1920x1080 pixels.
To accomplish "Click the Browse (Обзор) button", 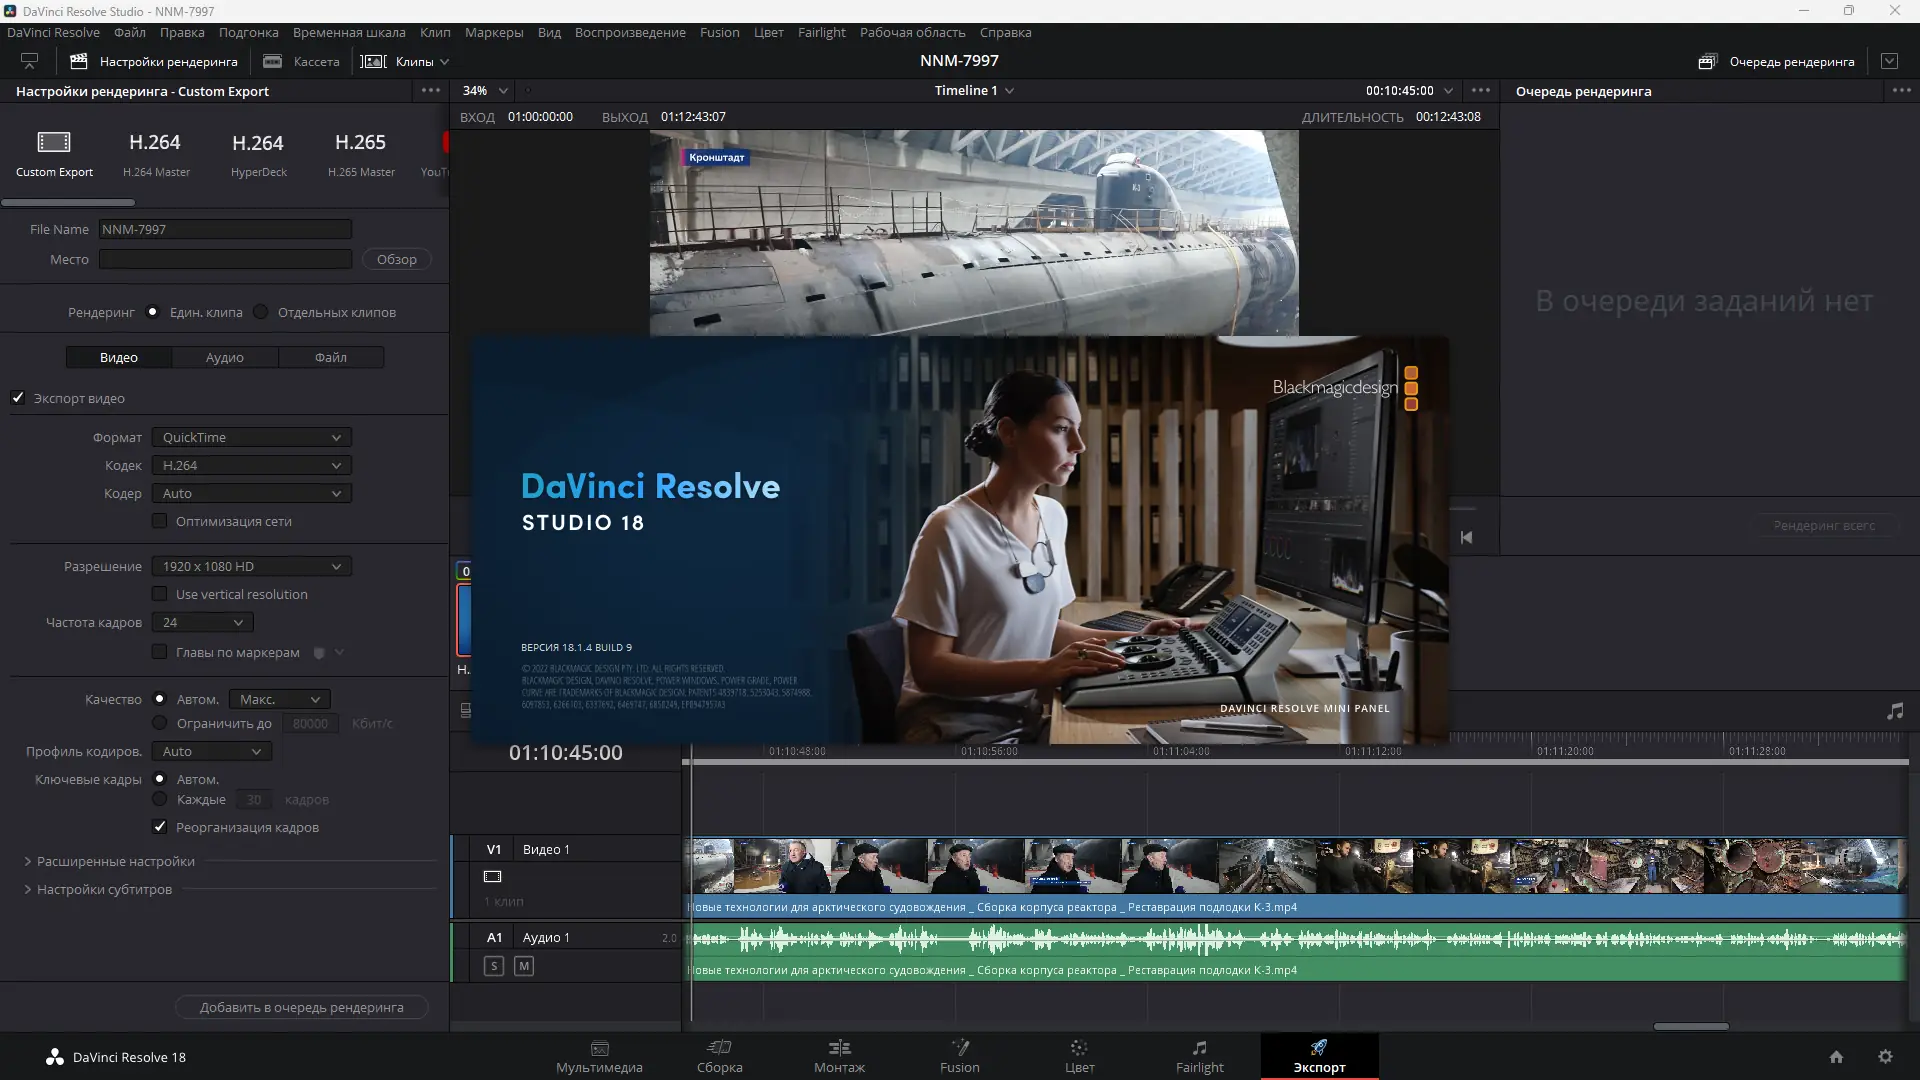I will coord(396,259).
